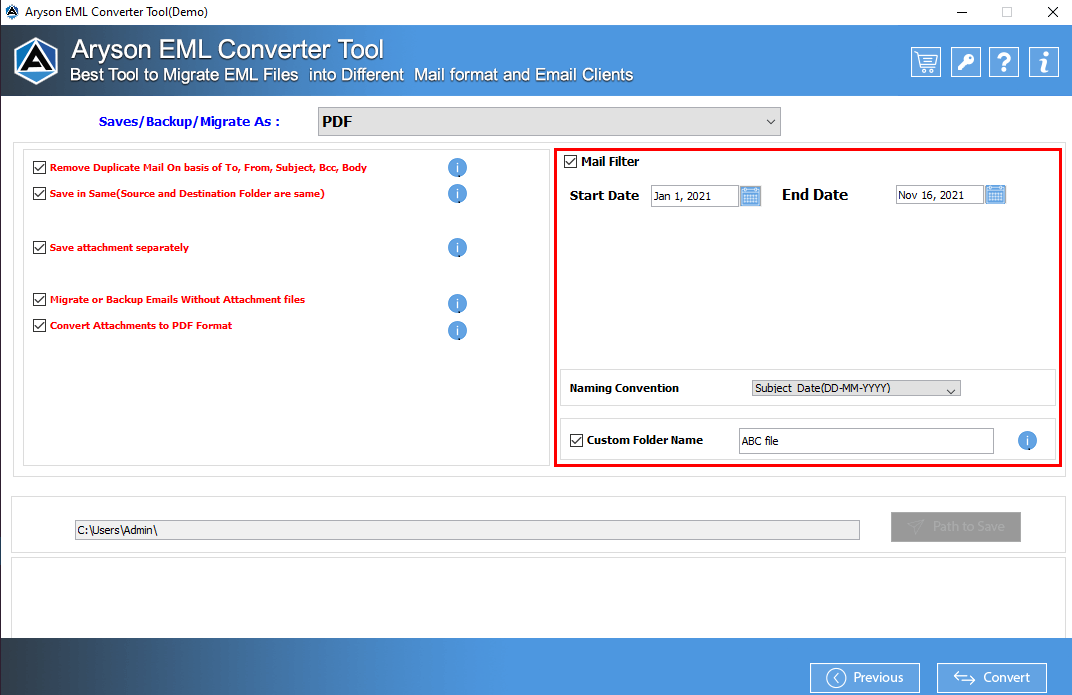This screenshot has height=695, width=1072.
Task: Disable the Mail Filter checkbox
Action: coord(570,161)
